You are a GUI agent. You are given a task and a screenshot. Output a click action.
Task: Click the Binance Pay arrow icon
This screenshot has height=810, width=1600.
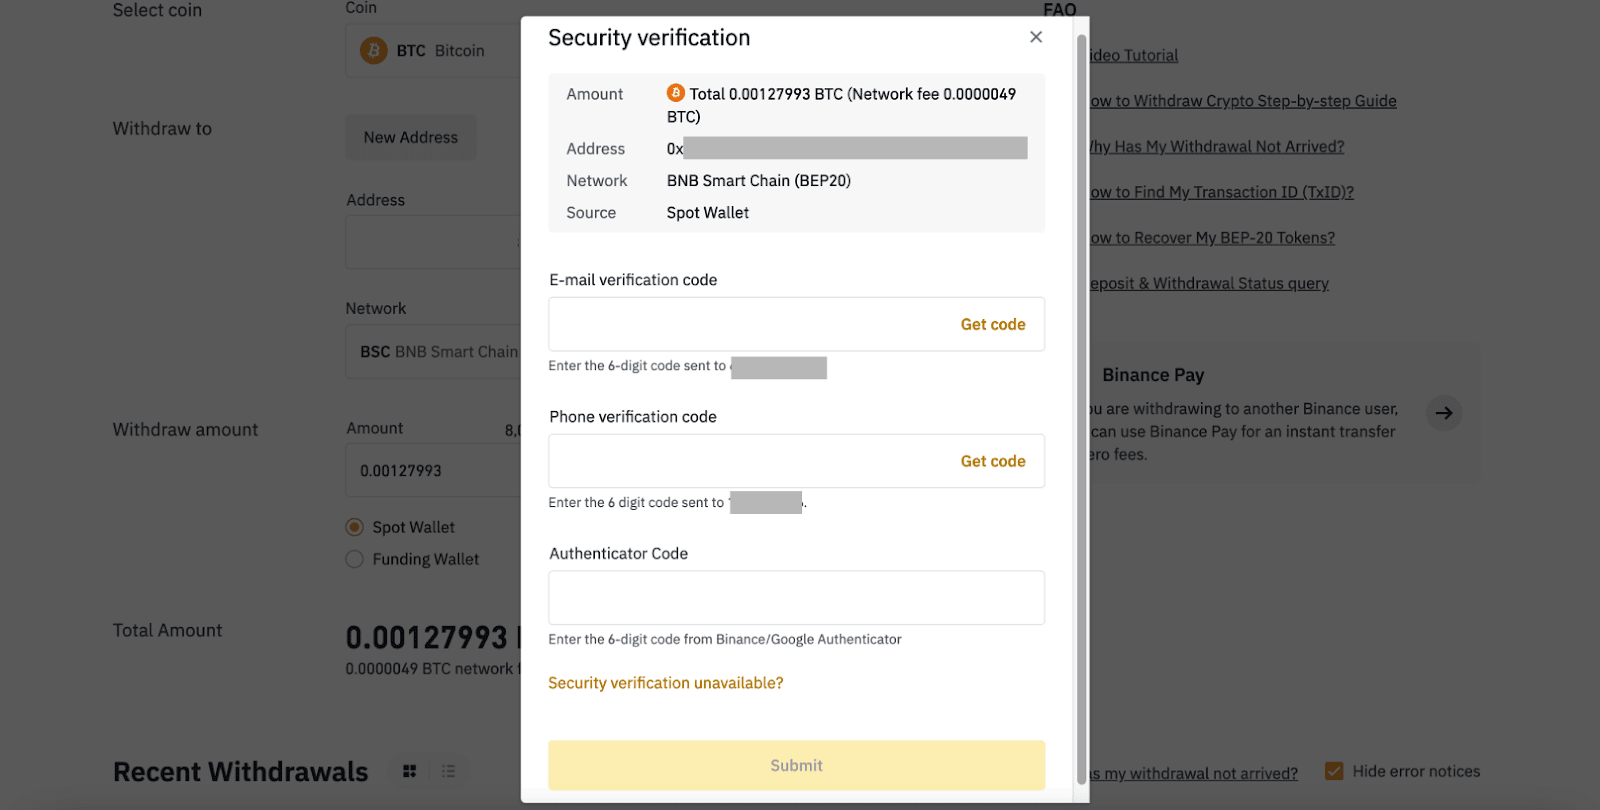click(1443, 413)
